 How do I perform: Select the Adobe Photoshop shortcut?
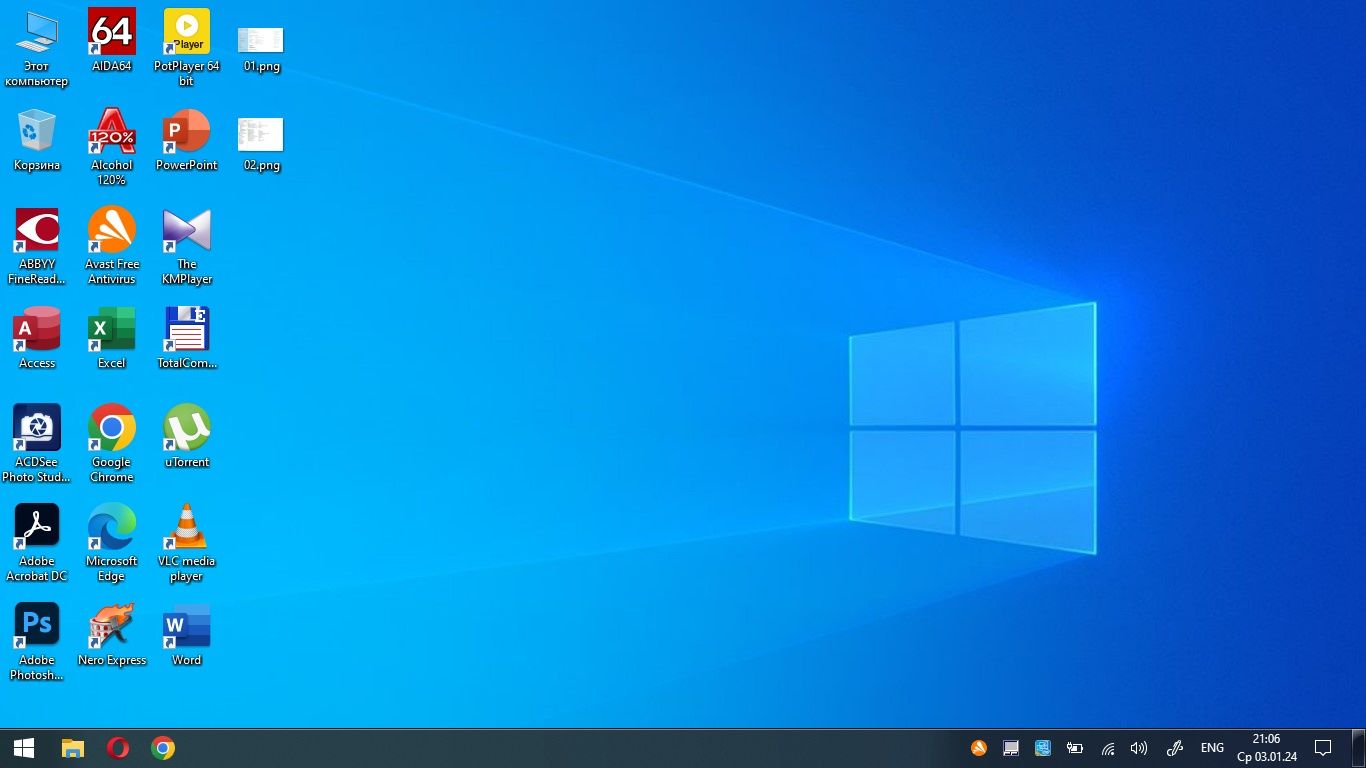pos(37,642)
